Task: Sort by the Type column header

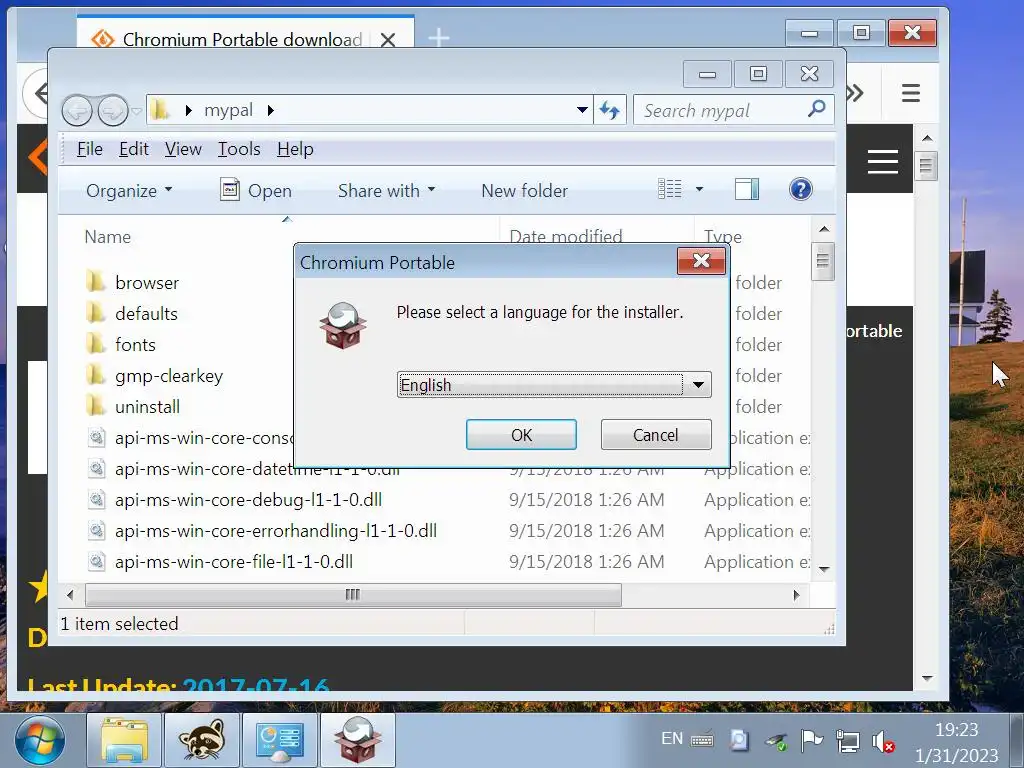Action: click(723, 236)
